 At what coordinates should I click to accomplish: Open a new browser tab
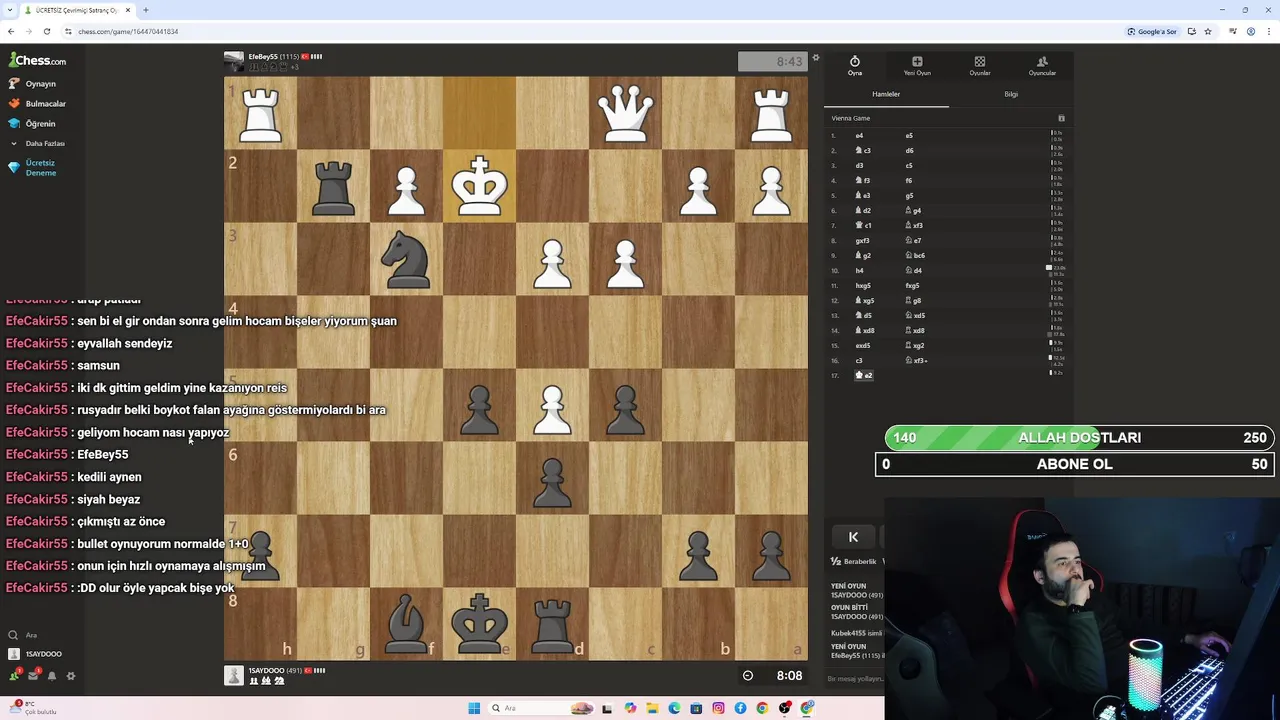pyautogui.click(x=146, y=10)
